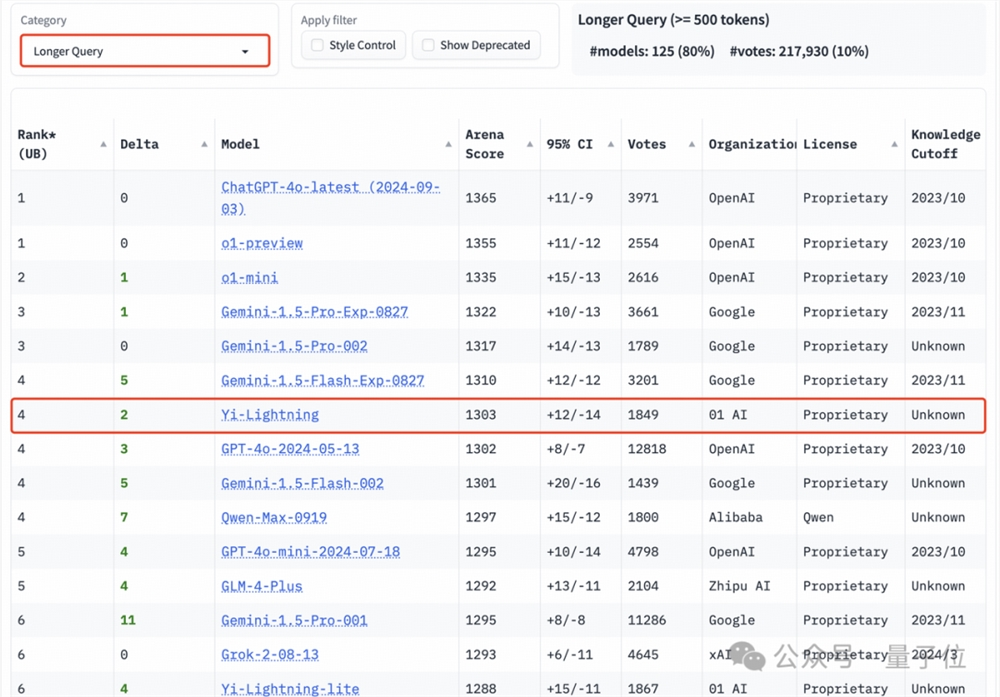Select Arena Score 1303 for Yi-Lightning
The width and height of the screenshot is (1000, 697).
pos(480,415)
